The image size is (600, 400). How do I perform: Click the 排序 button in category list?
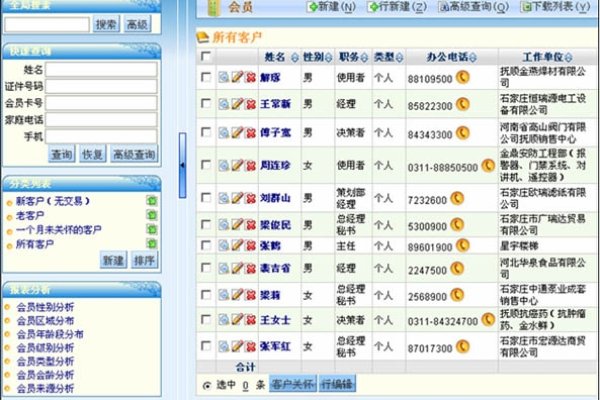click(144, 260)
